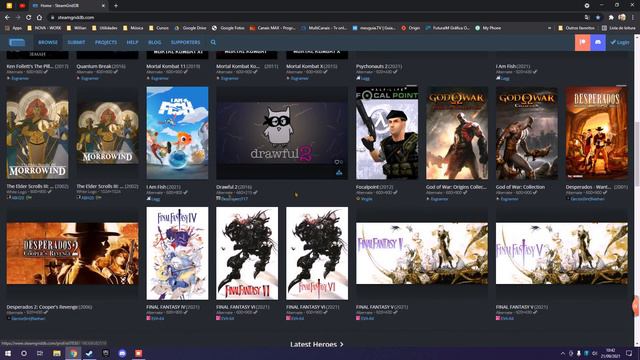Viewport: 640px width, 360px height.
Task: Click the Windows Start button
Action: (x=7, y=353)
